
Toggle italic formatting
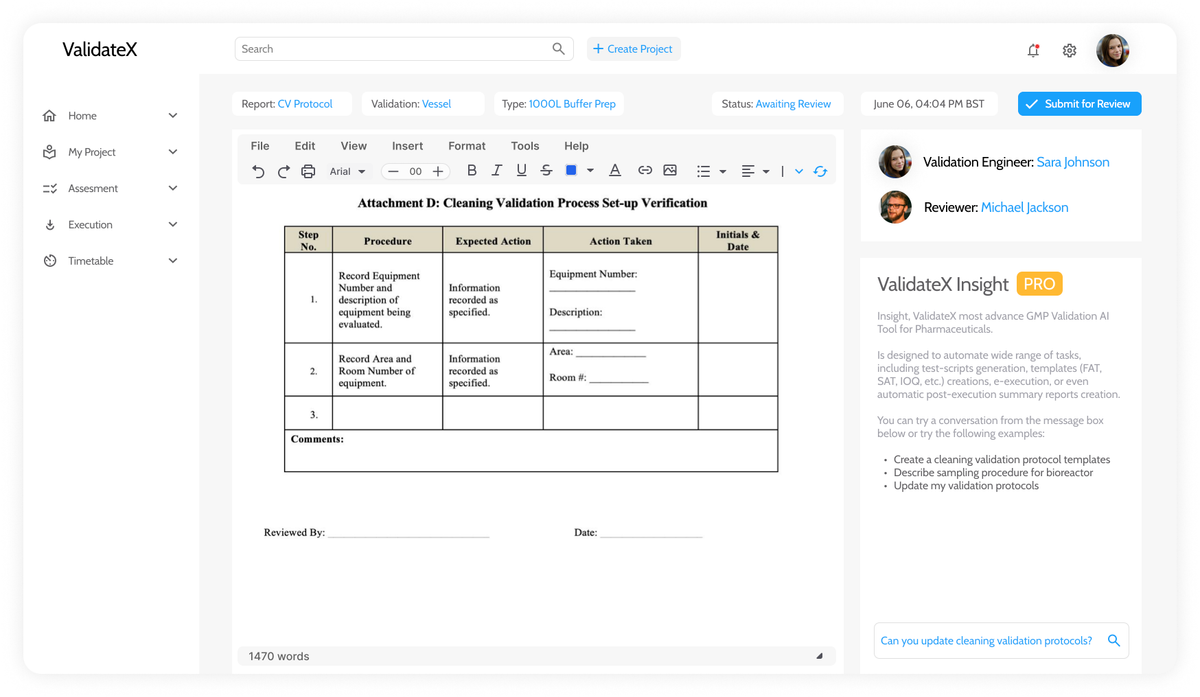click(496, 171)
